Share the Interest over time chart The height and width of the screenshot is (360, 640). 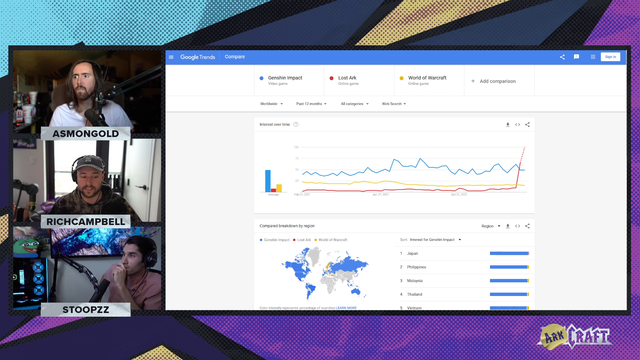[527, 124]
